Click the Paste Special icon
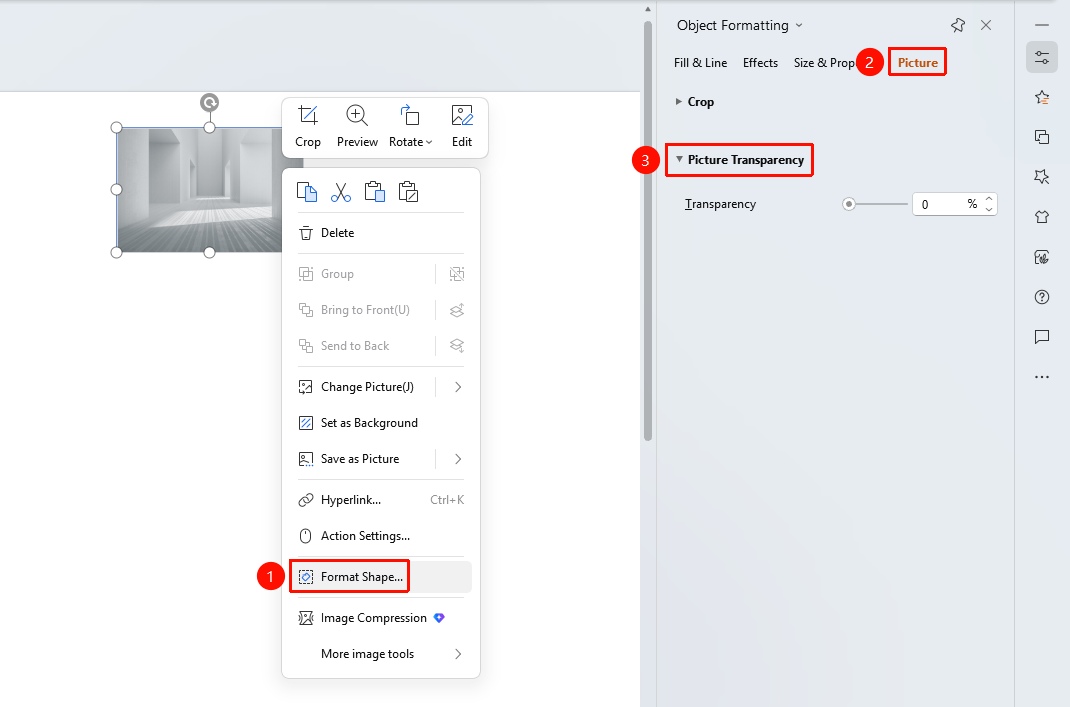The height and width of the screenshot is (707, 1070). click(x=408, y=192)
